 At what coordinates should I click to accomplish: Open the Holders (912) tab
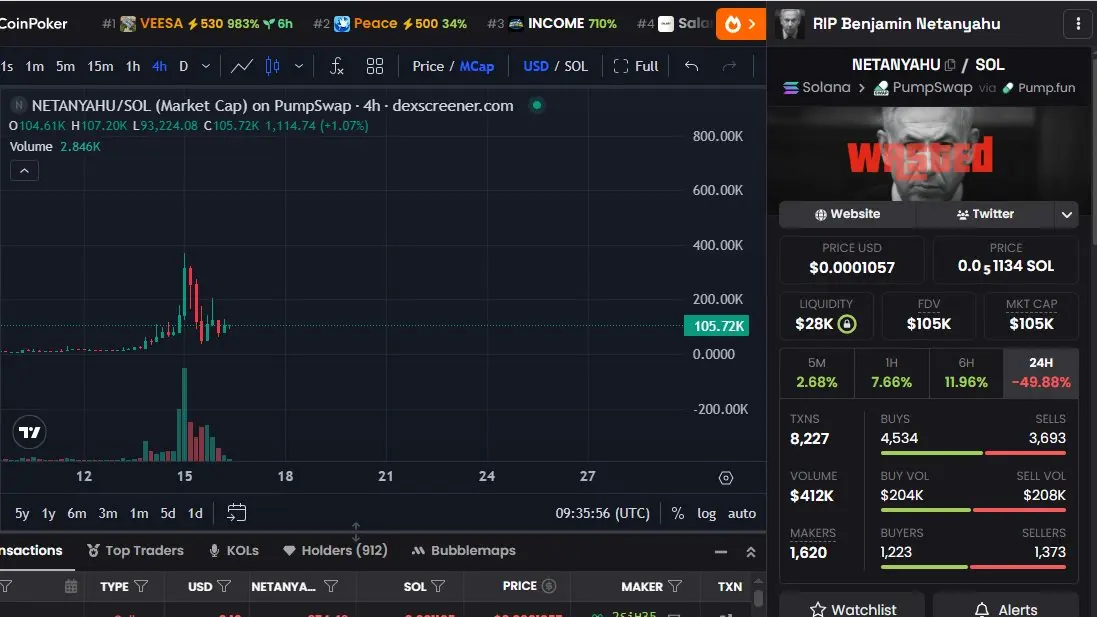click(x=335, y=551)
